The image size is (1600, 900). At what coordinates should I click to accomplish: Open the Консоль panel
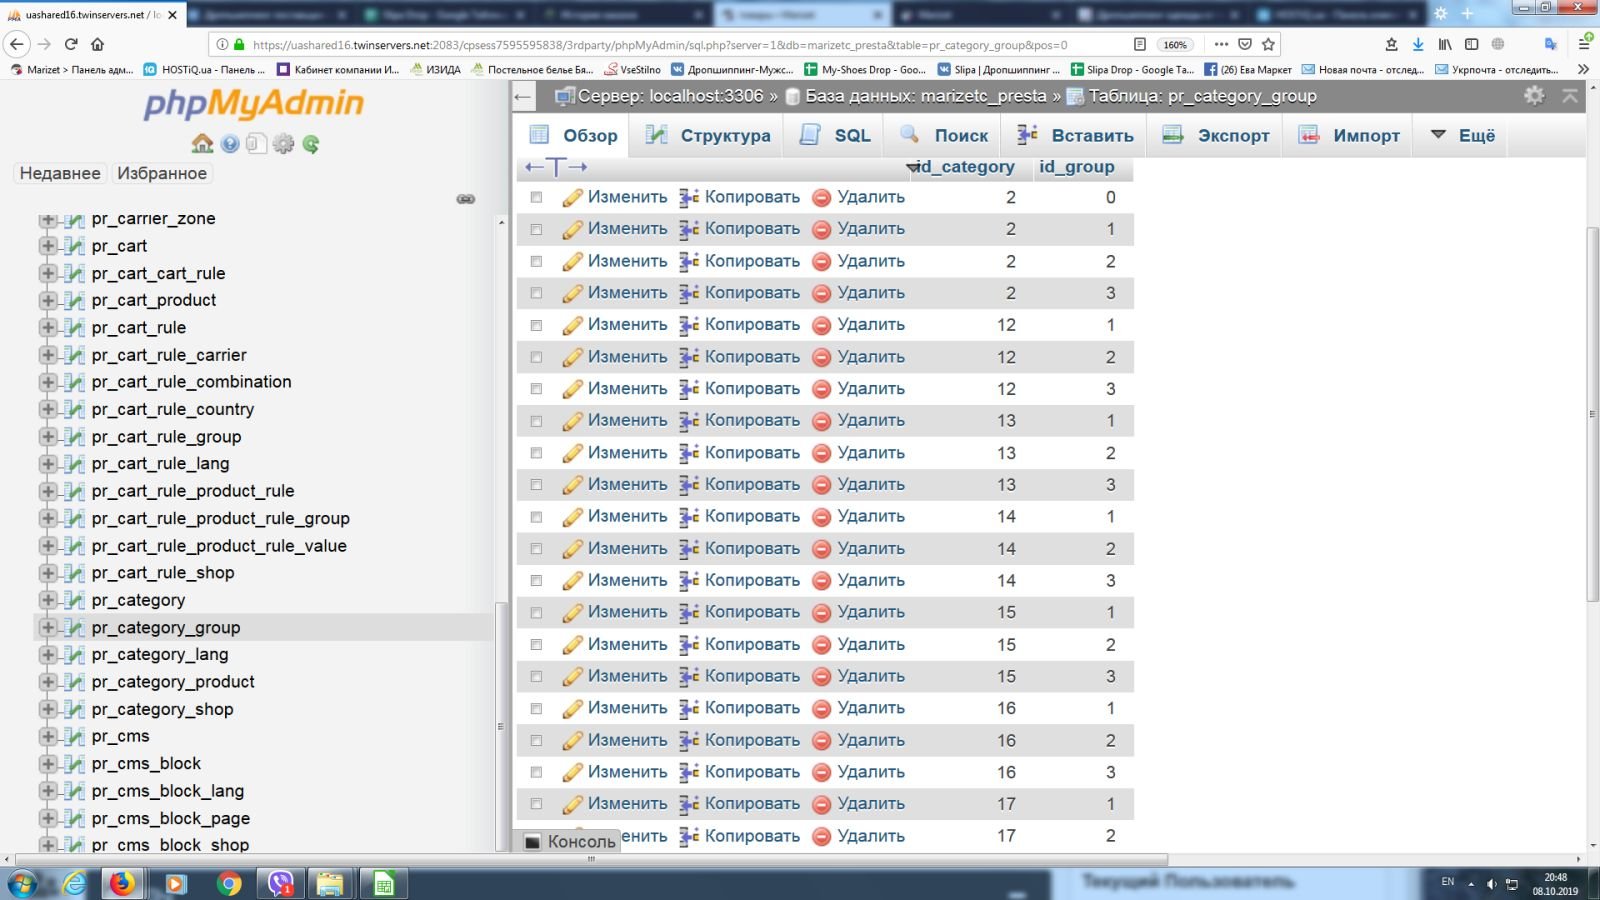569,842
